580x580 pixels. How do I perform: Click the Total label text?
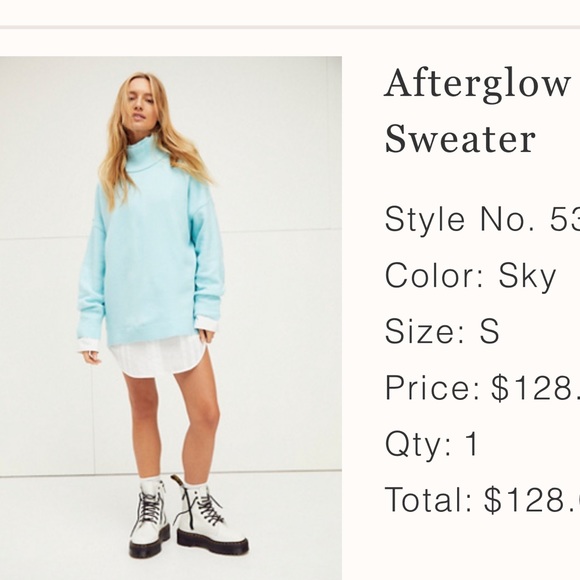pyautogui.click(x=429, y=500)
